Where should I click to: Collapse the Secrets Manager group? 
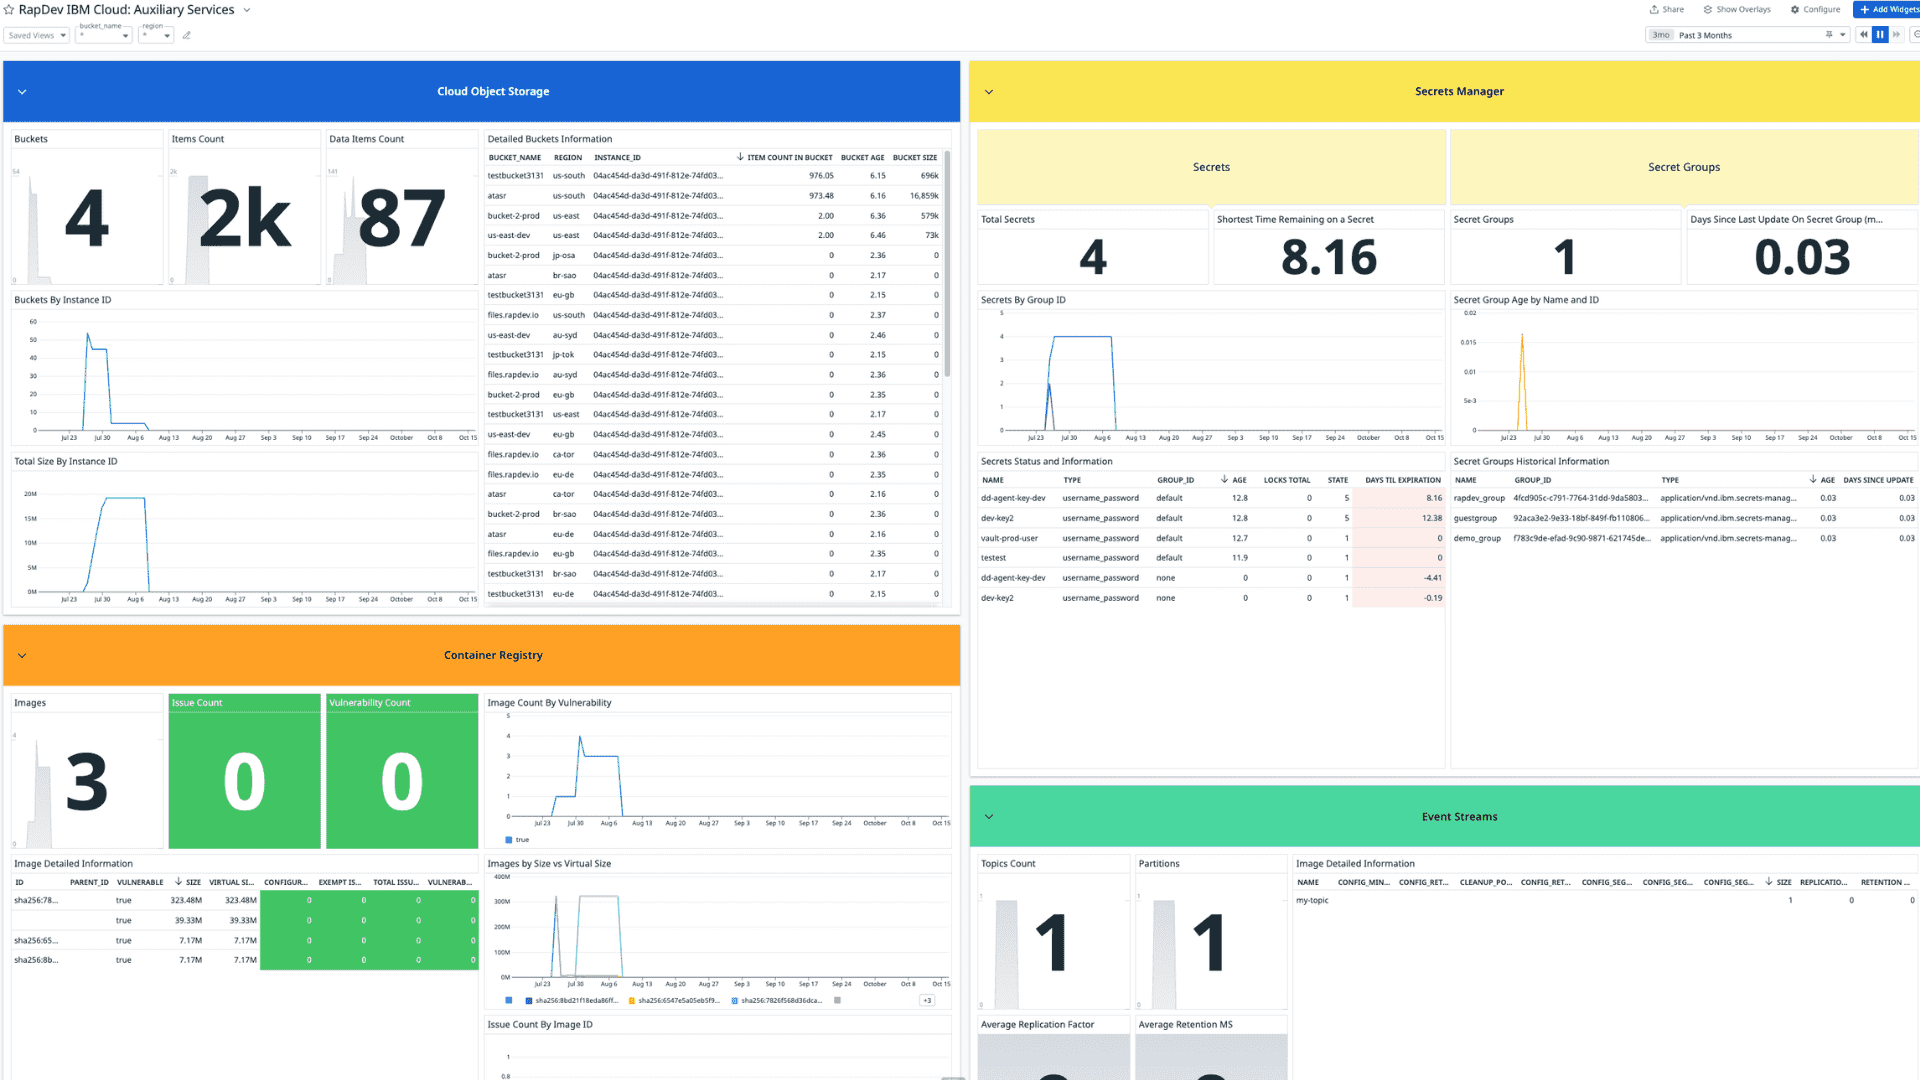pyautogui.click(x=989, y=92)
